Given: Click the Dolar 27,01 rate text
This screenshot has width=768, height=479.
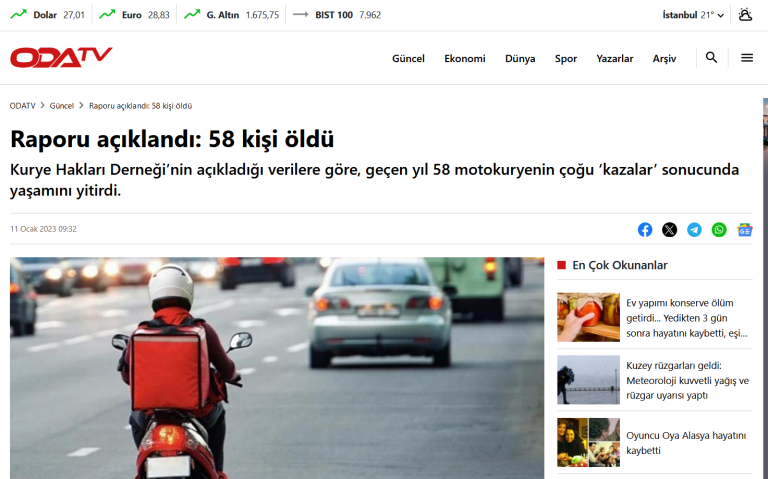Looking at the screenshot, I should 59,15.
